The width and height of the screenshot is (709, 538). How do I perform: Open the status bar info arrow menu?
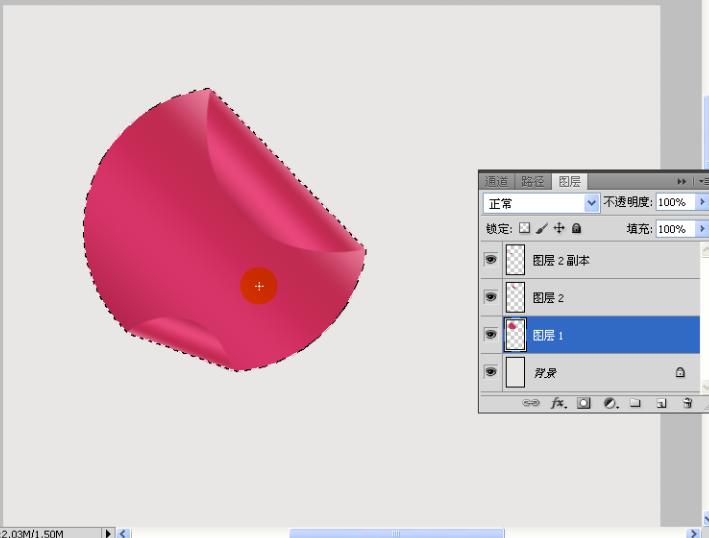[x=108, y=533]
